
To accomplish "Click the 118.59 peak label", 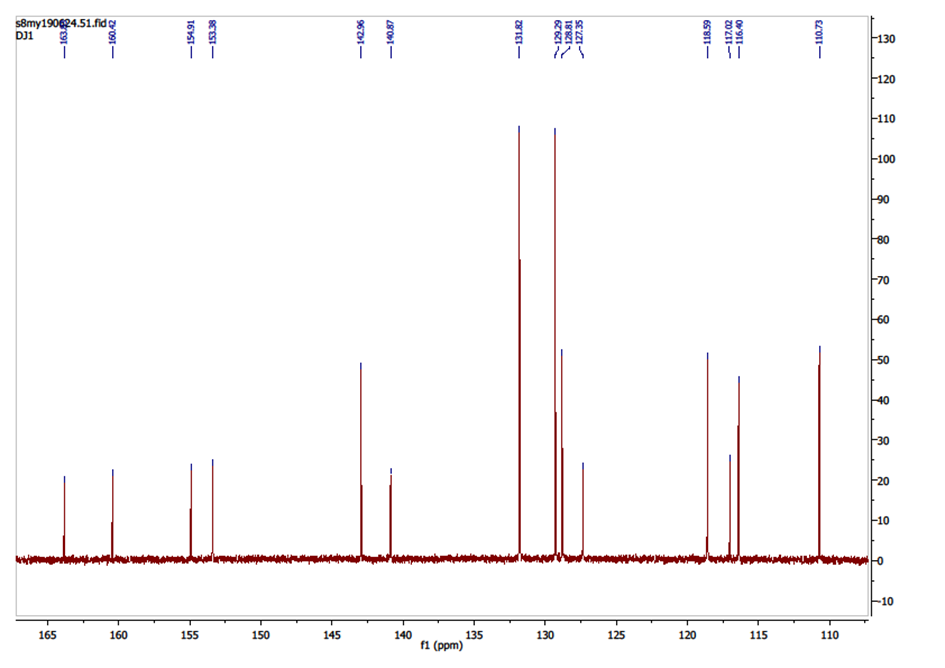I will coord(707,35).
